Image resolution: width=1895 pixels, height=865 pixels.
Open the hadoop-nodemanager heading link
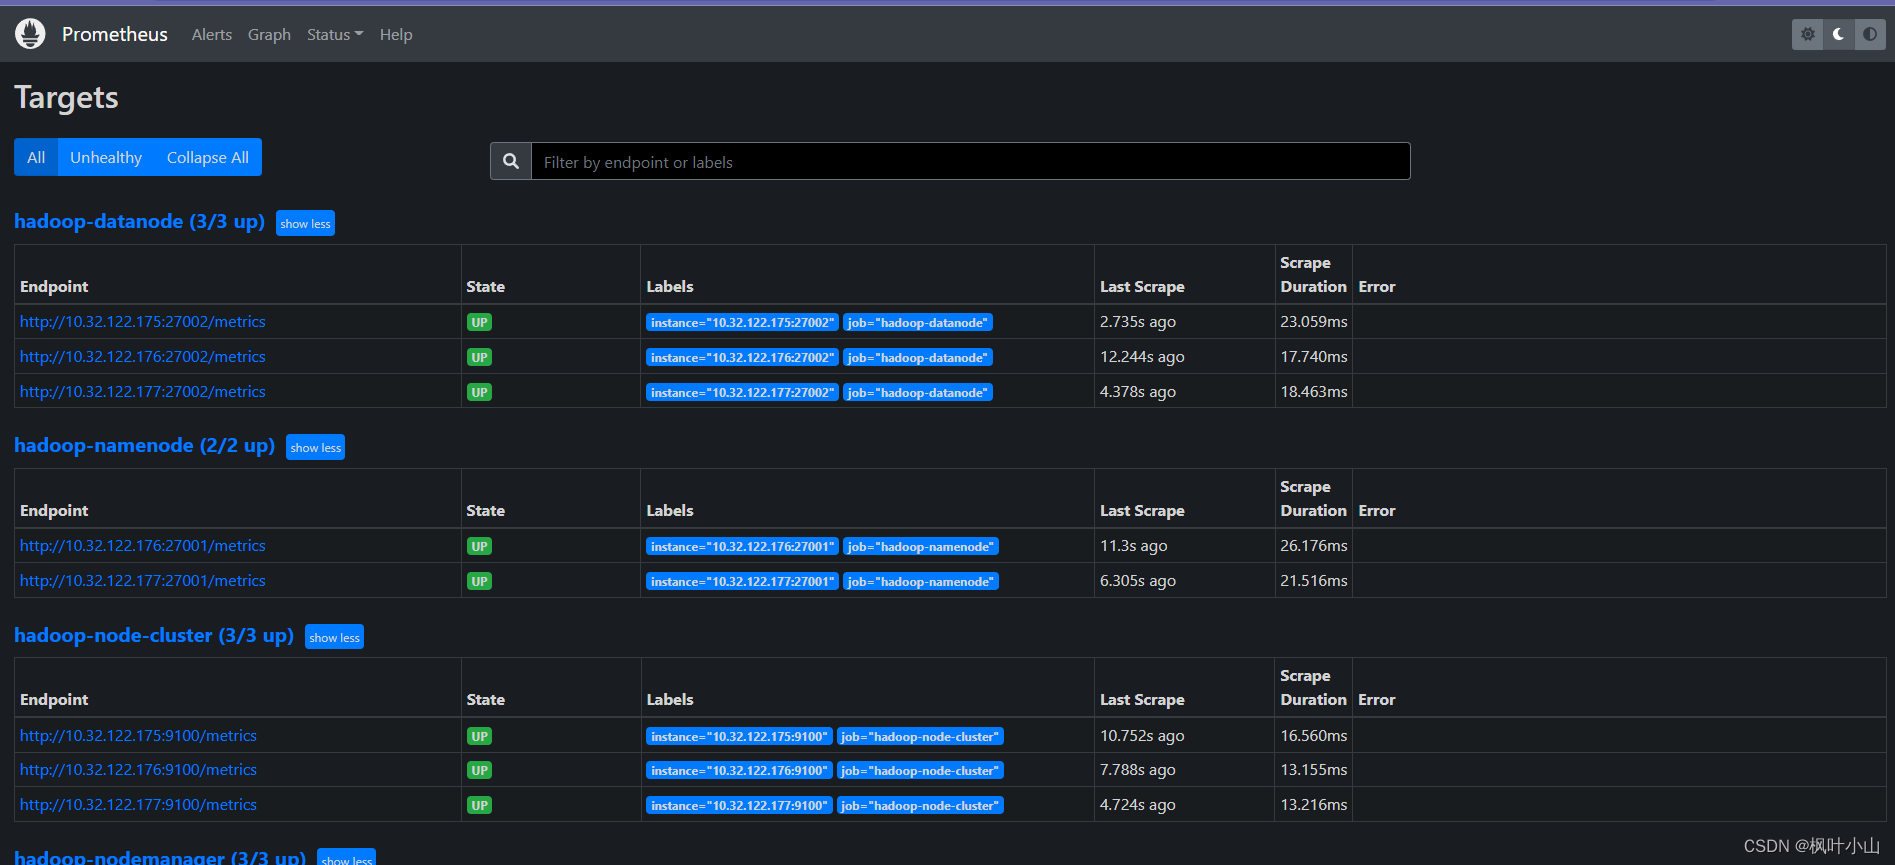pyautogui.click(x=160, y=857)
